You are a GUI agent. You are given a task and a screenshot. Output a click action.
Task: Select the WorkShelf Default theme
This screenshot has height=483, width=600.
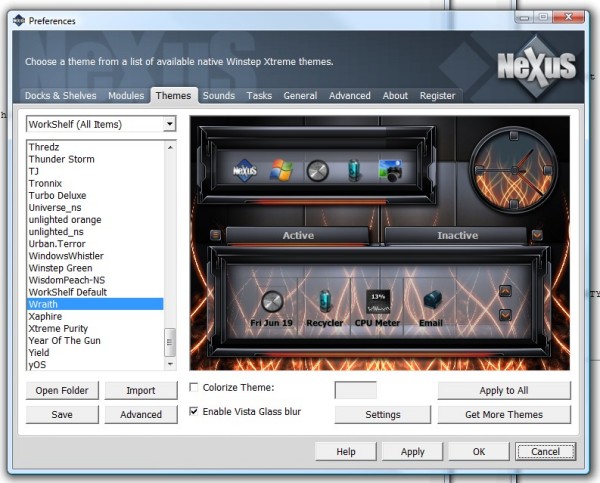point(95,292)
